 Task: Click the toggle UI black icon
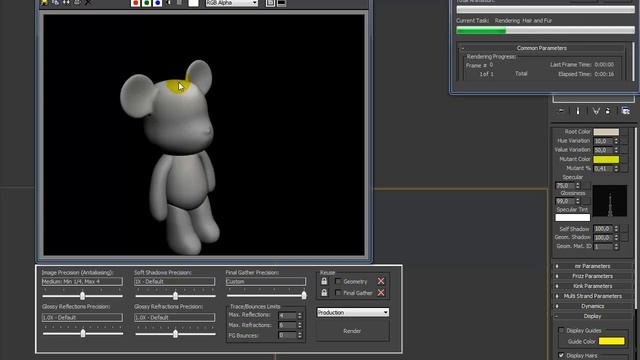click(x=282, y=3)
